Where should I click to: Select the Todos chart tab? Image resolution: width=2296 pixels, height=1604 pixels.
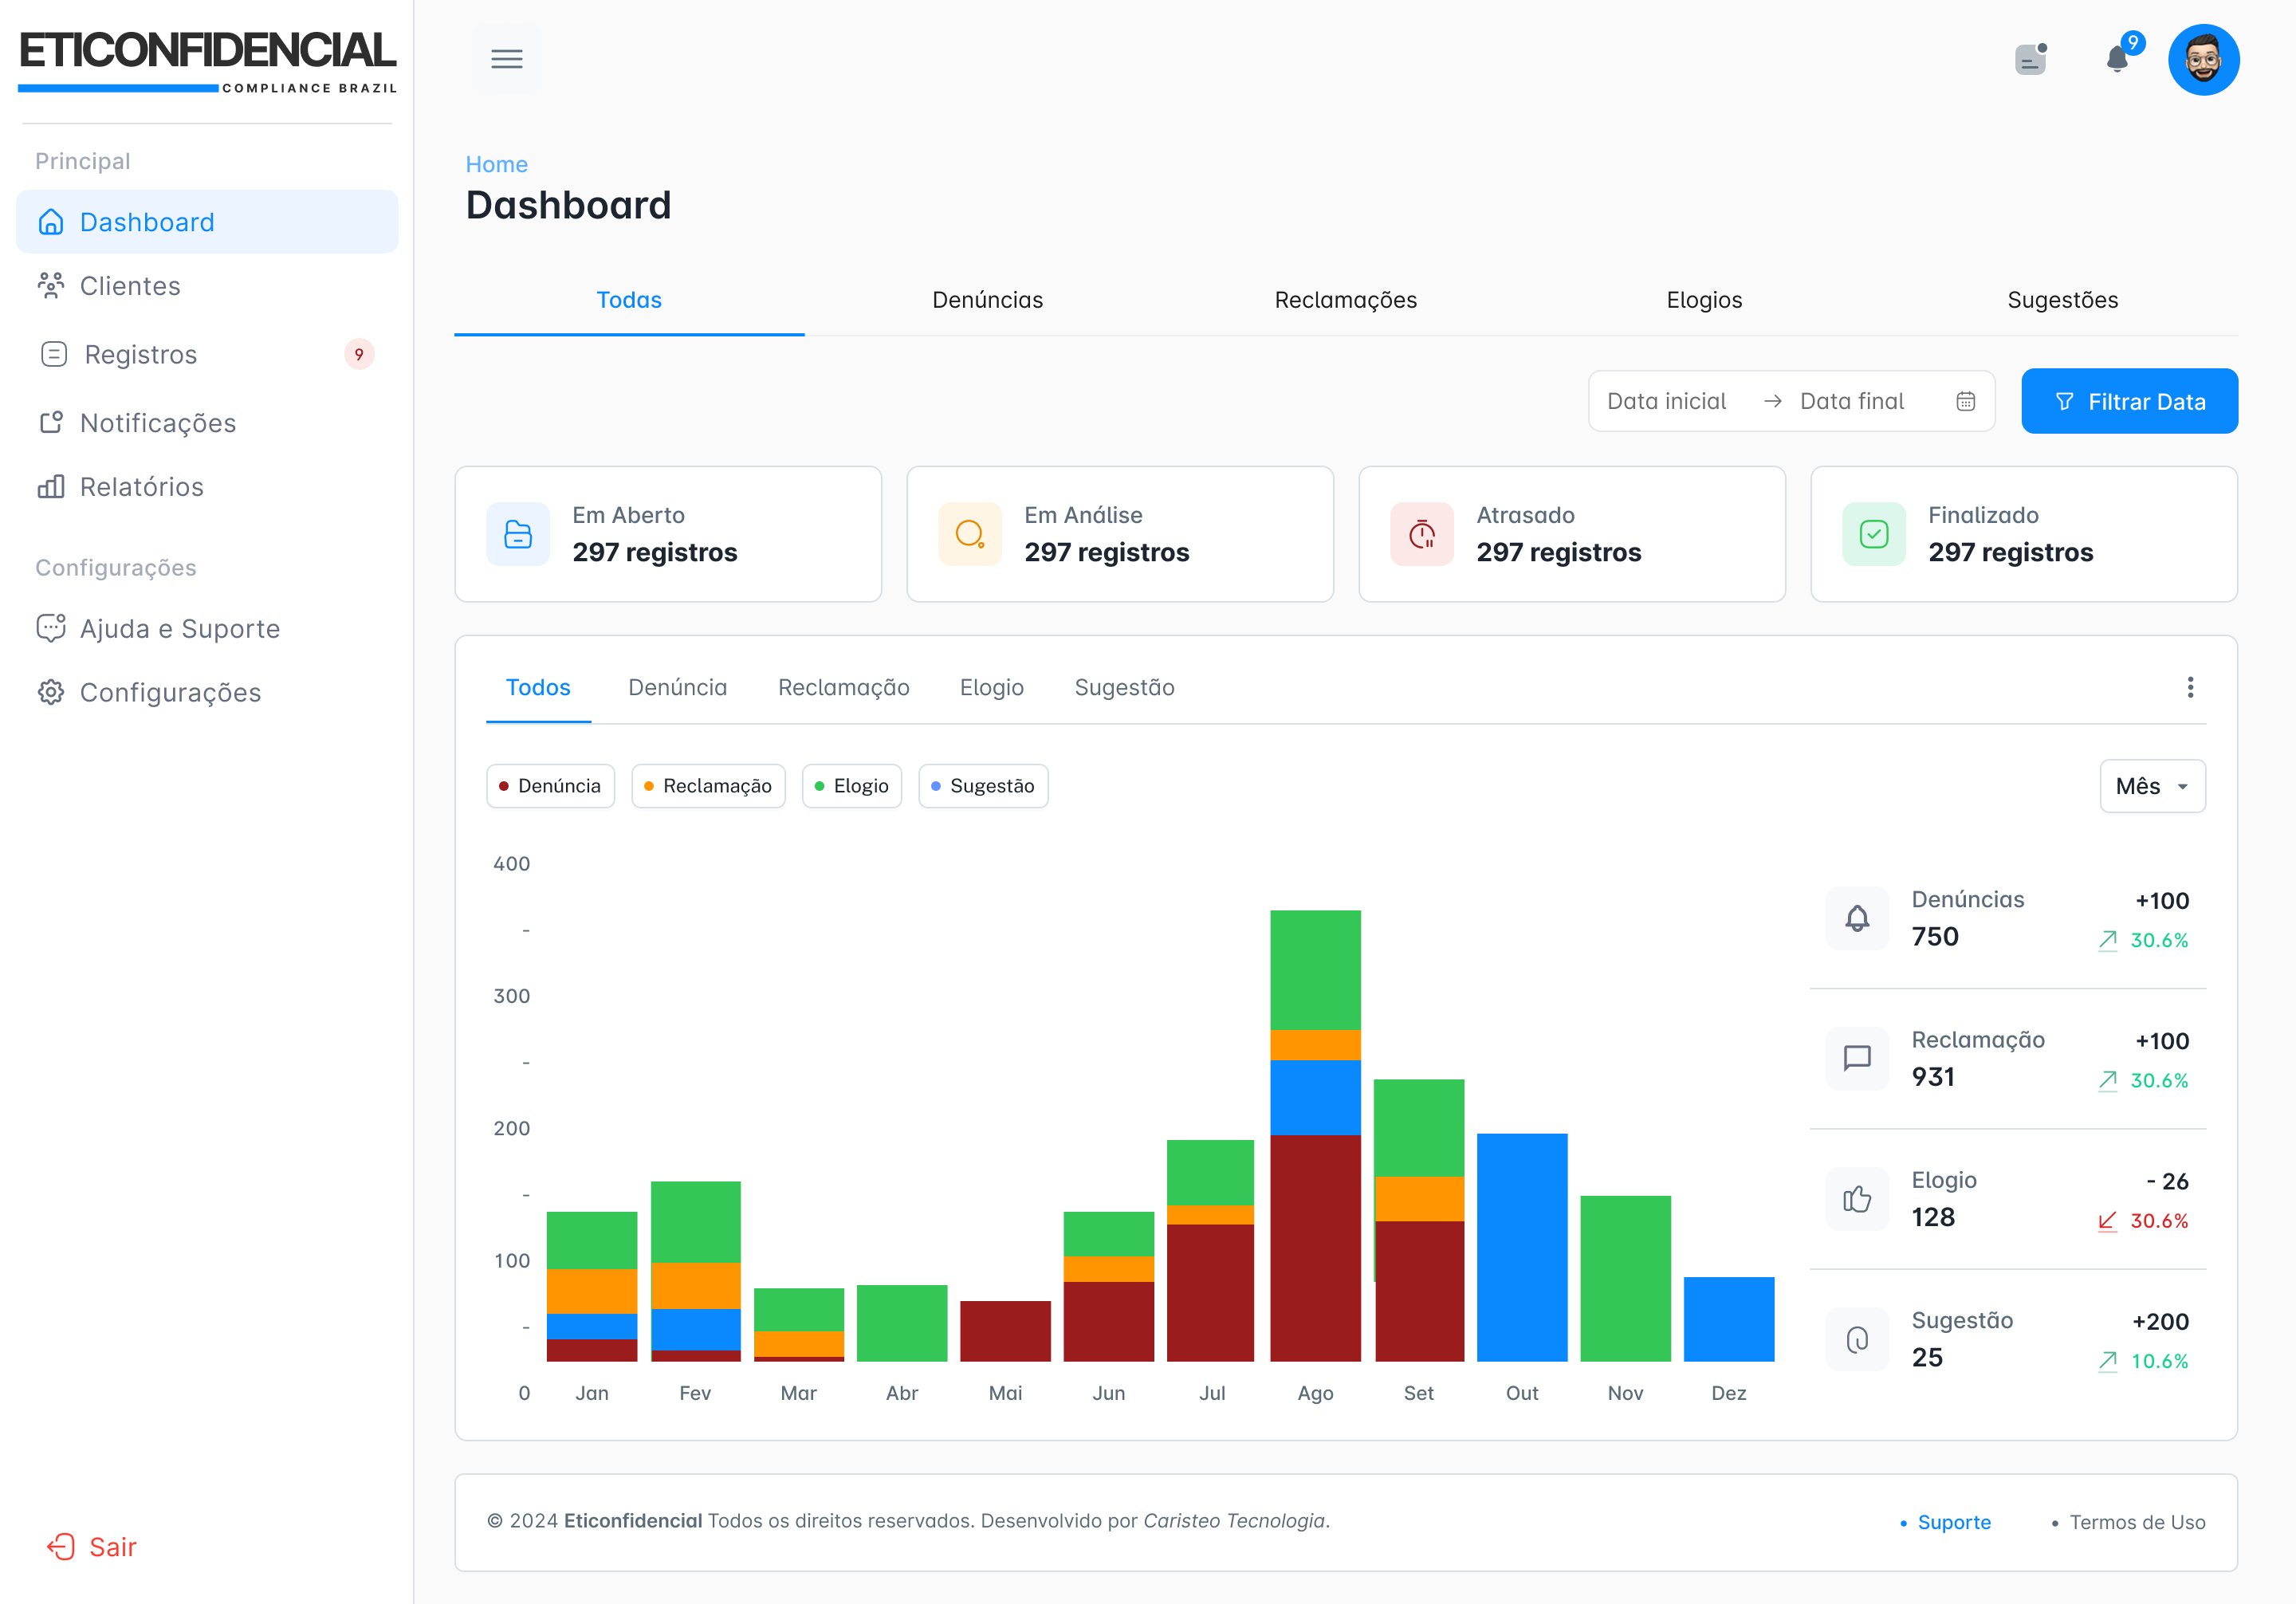point(538,688)
